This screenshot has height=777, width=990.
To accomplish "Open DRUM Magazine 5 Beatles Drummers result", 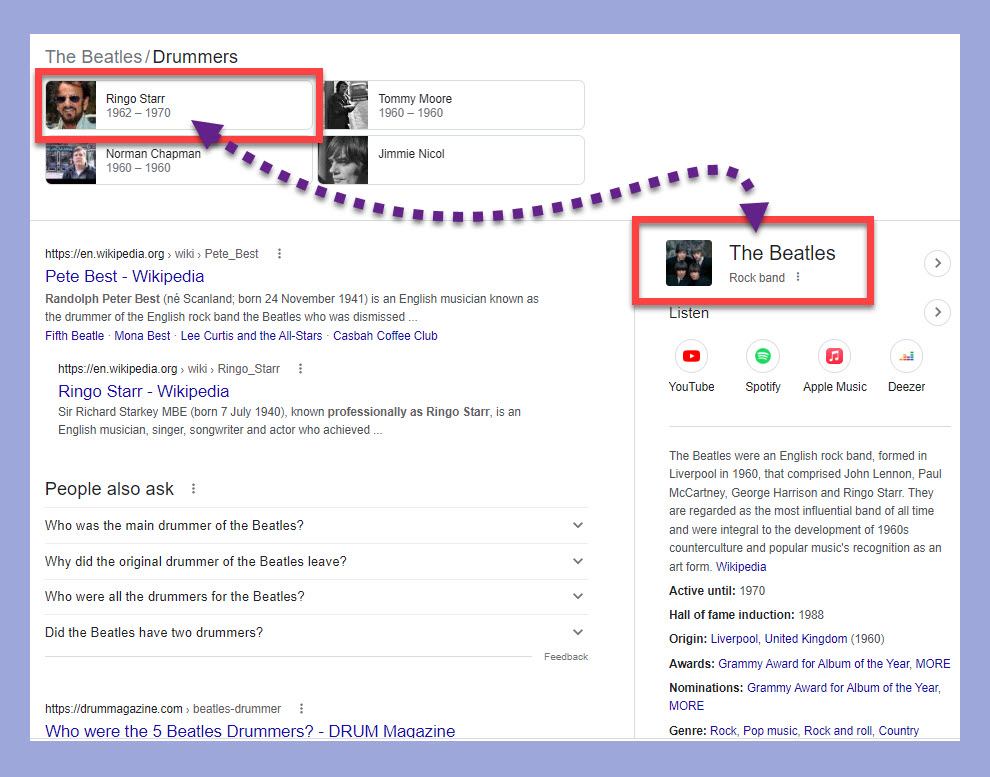I will pyautogui.click(x=250, y=731).
